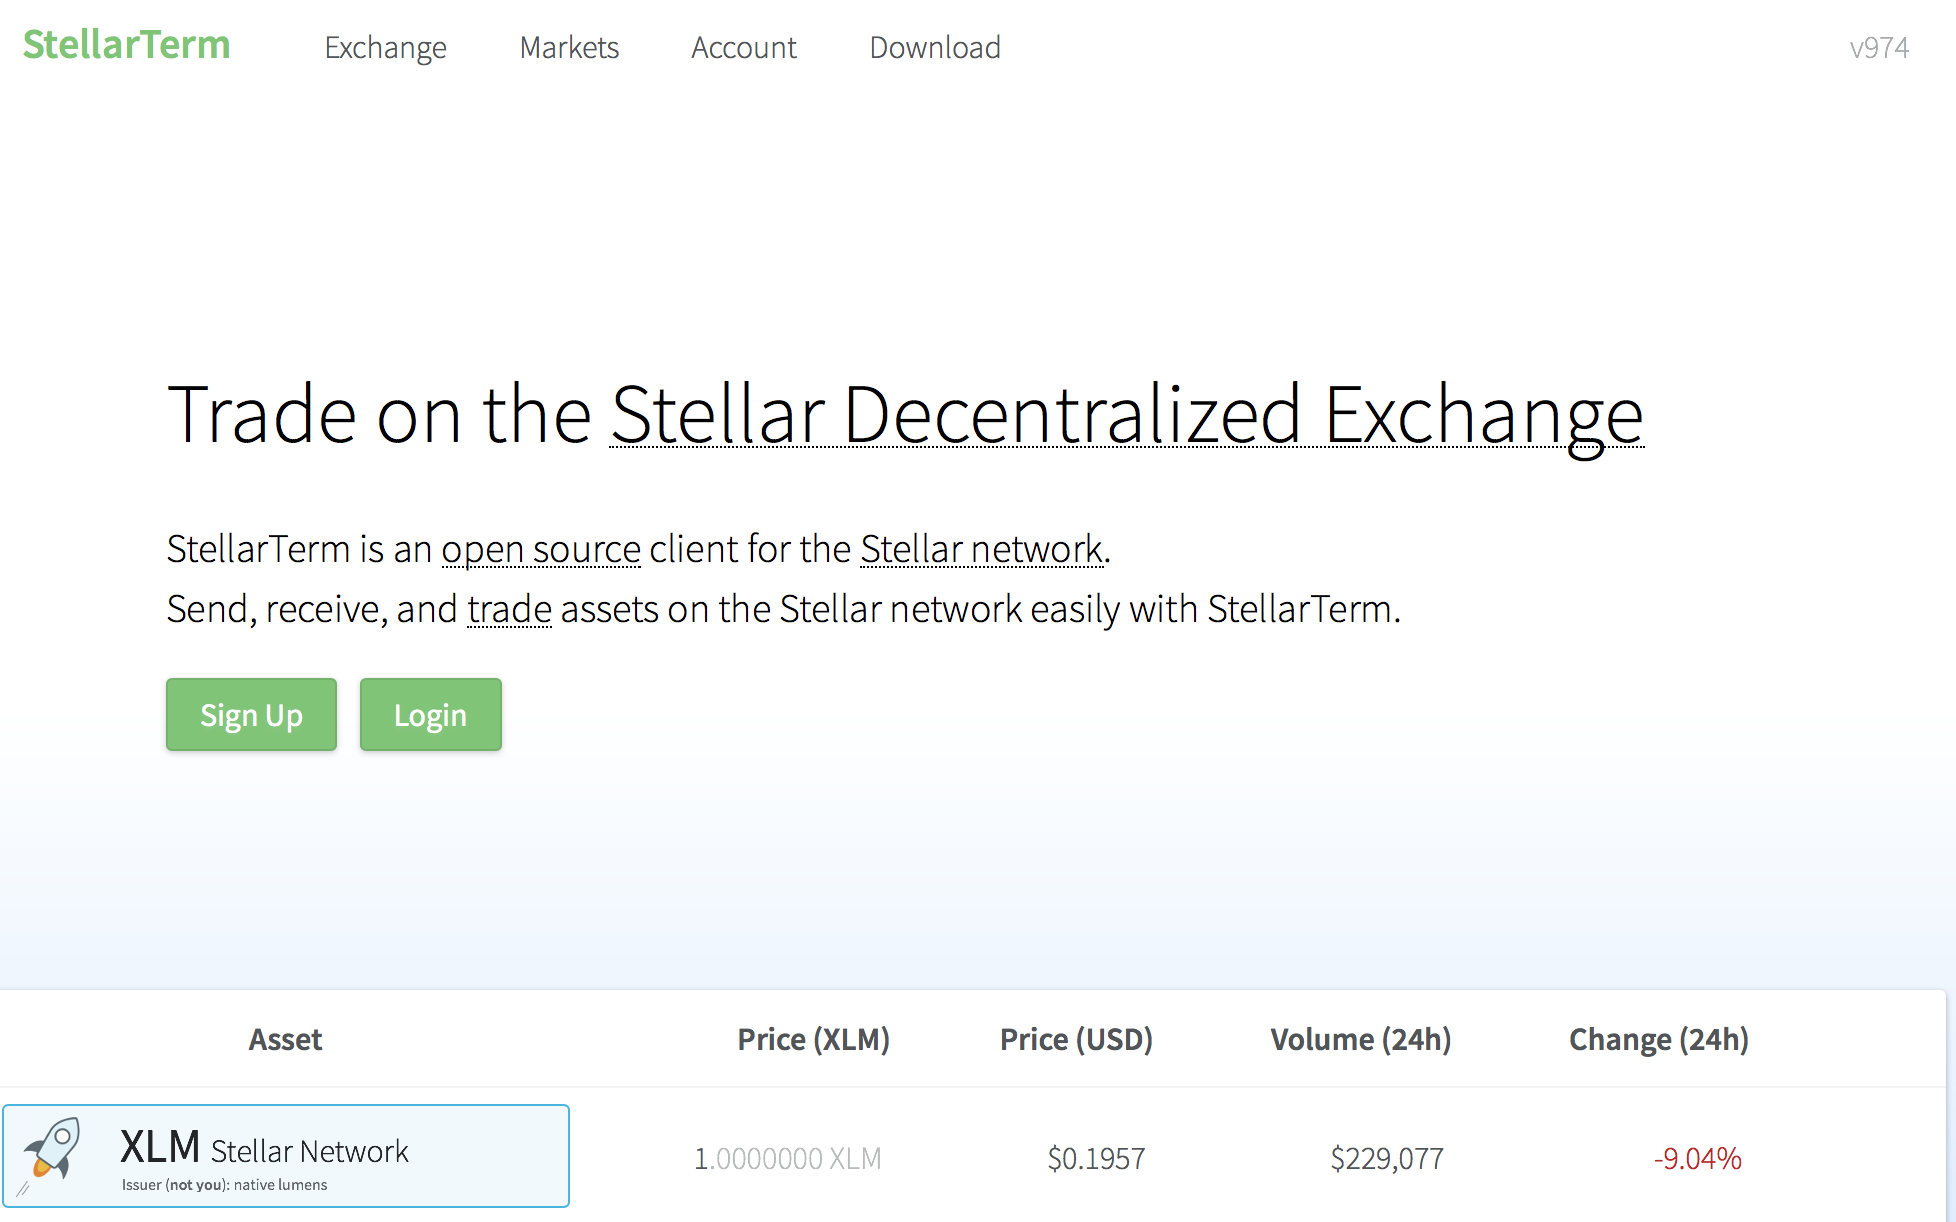Click the Sign Up button
The width and height of the screenshot is (1956, 1222).
click(x=252, y=715)
